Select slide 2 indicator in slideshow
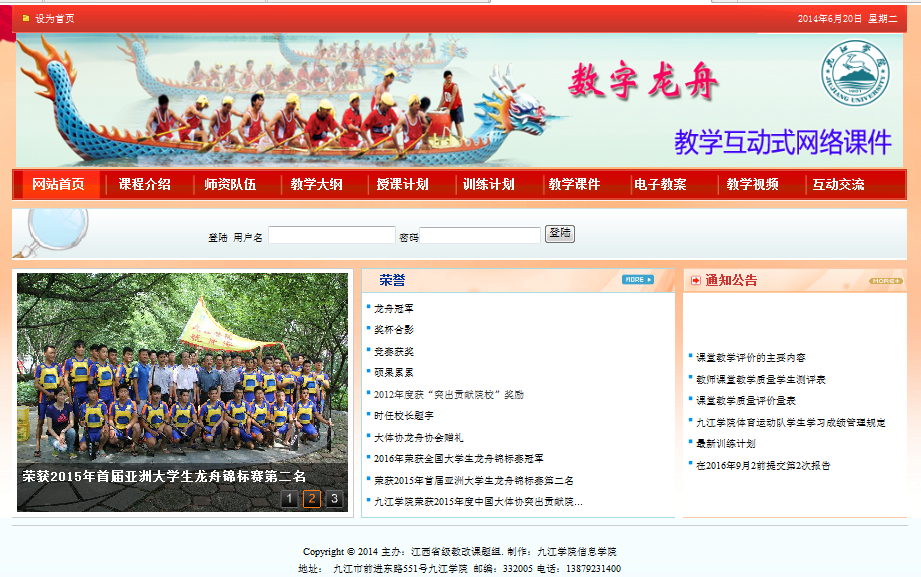This screenshot has height=577, width=921. 312,499
